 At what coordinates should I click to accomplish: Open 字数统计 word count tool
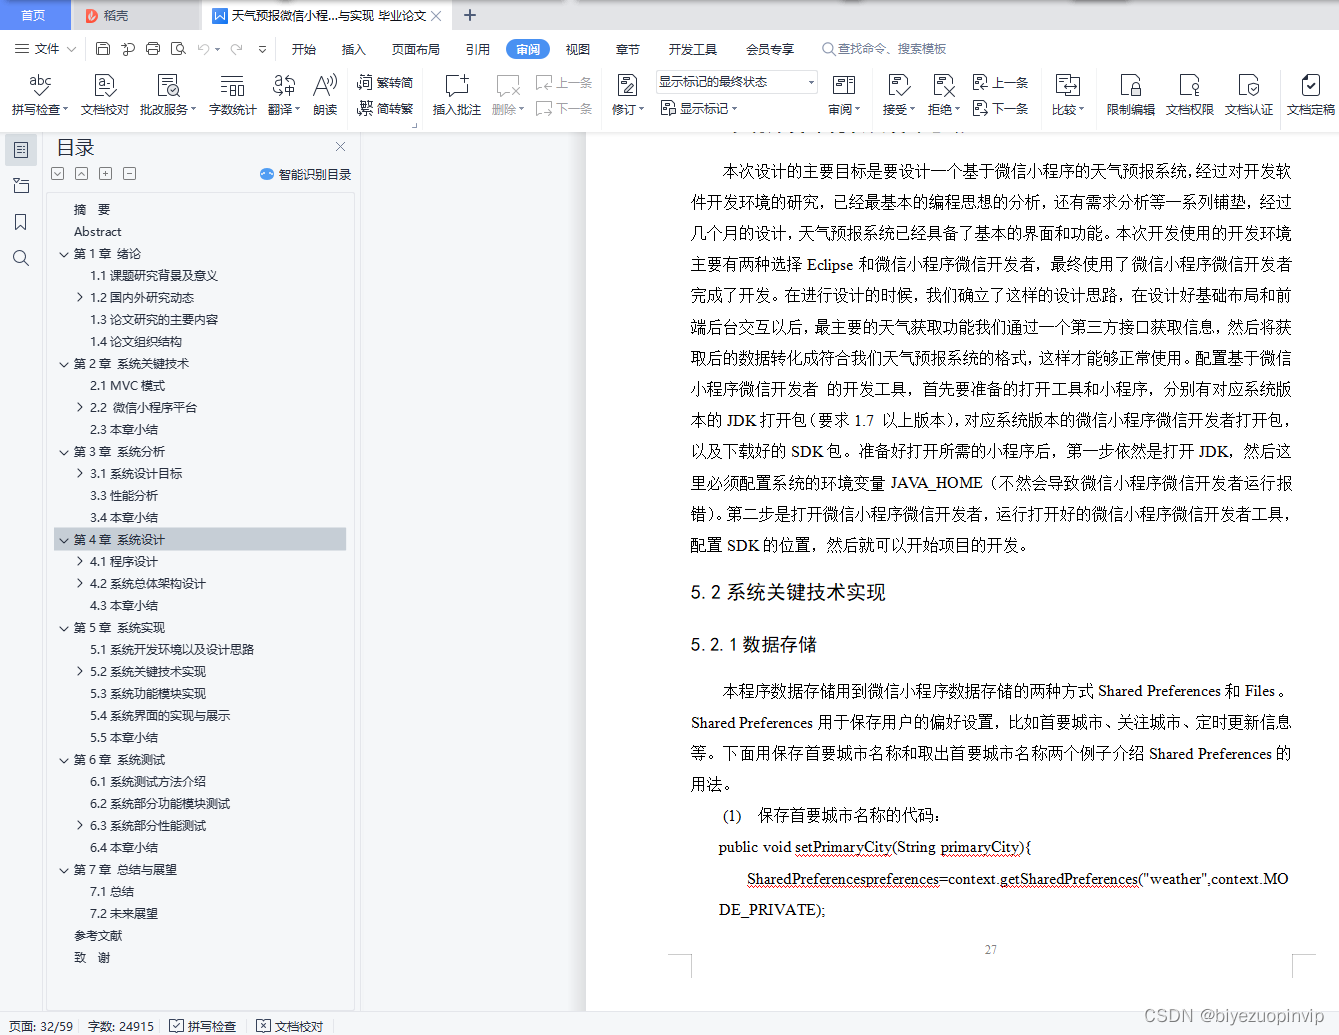pyautogui.click(x=233, y=95)
